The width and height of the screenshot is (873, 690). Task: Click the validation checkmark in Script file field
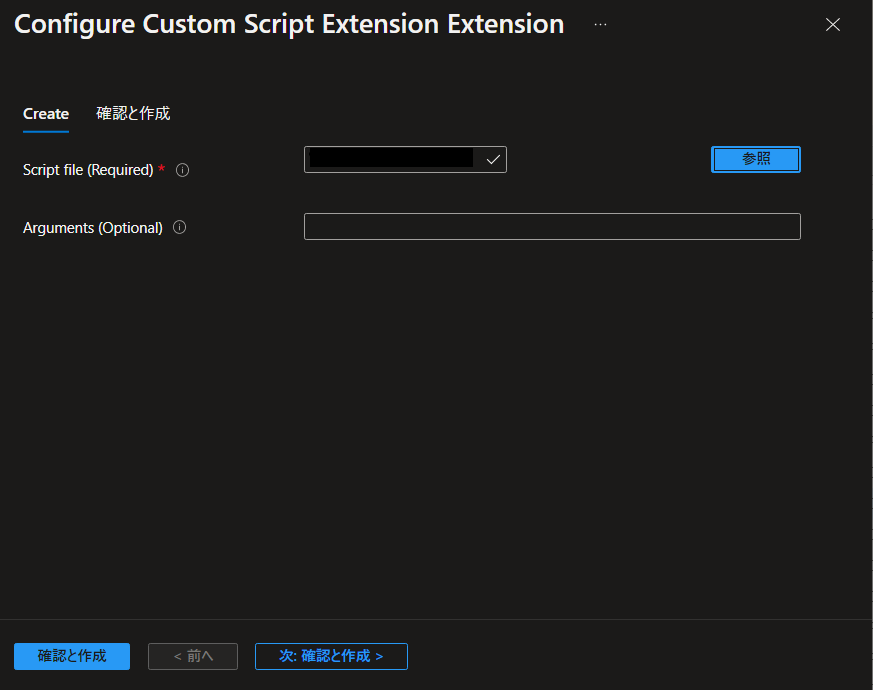click(x=493, y=160)
